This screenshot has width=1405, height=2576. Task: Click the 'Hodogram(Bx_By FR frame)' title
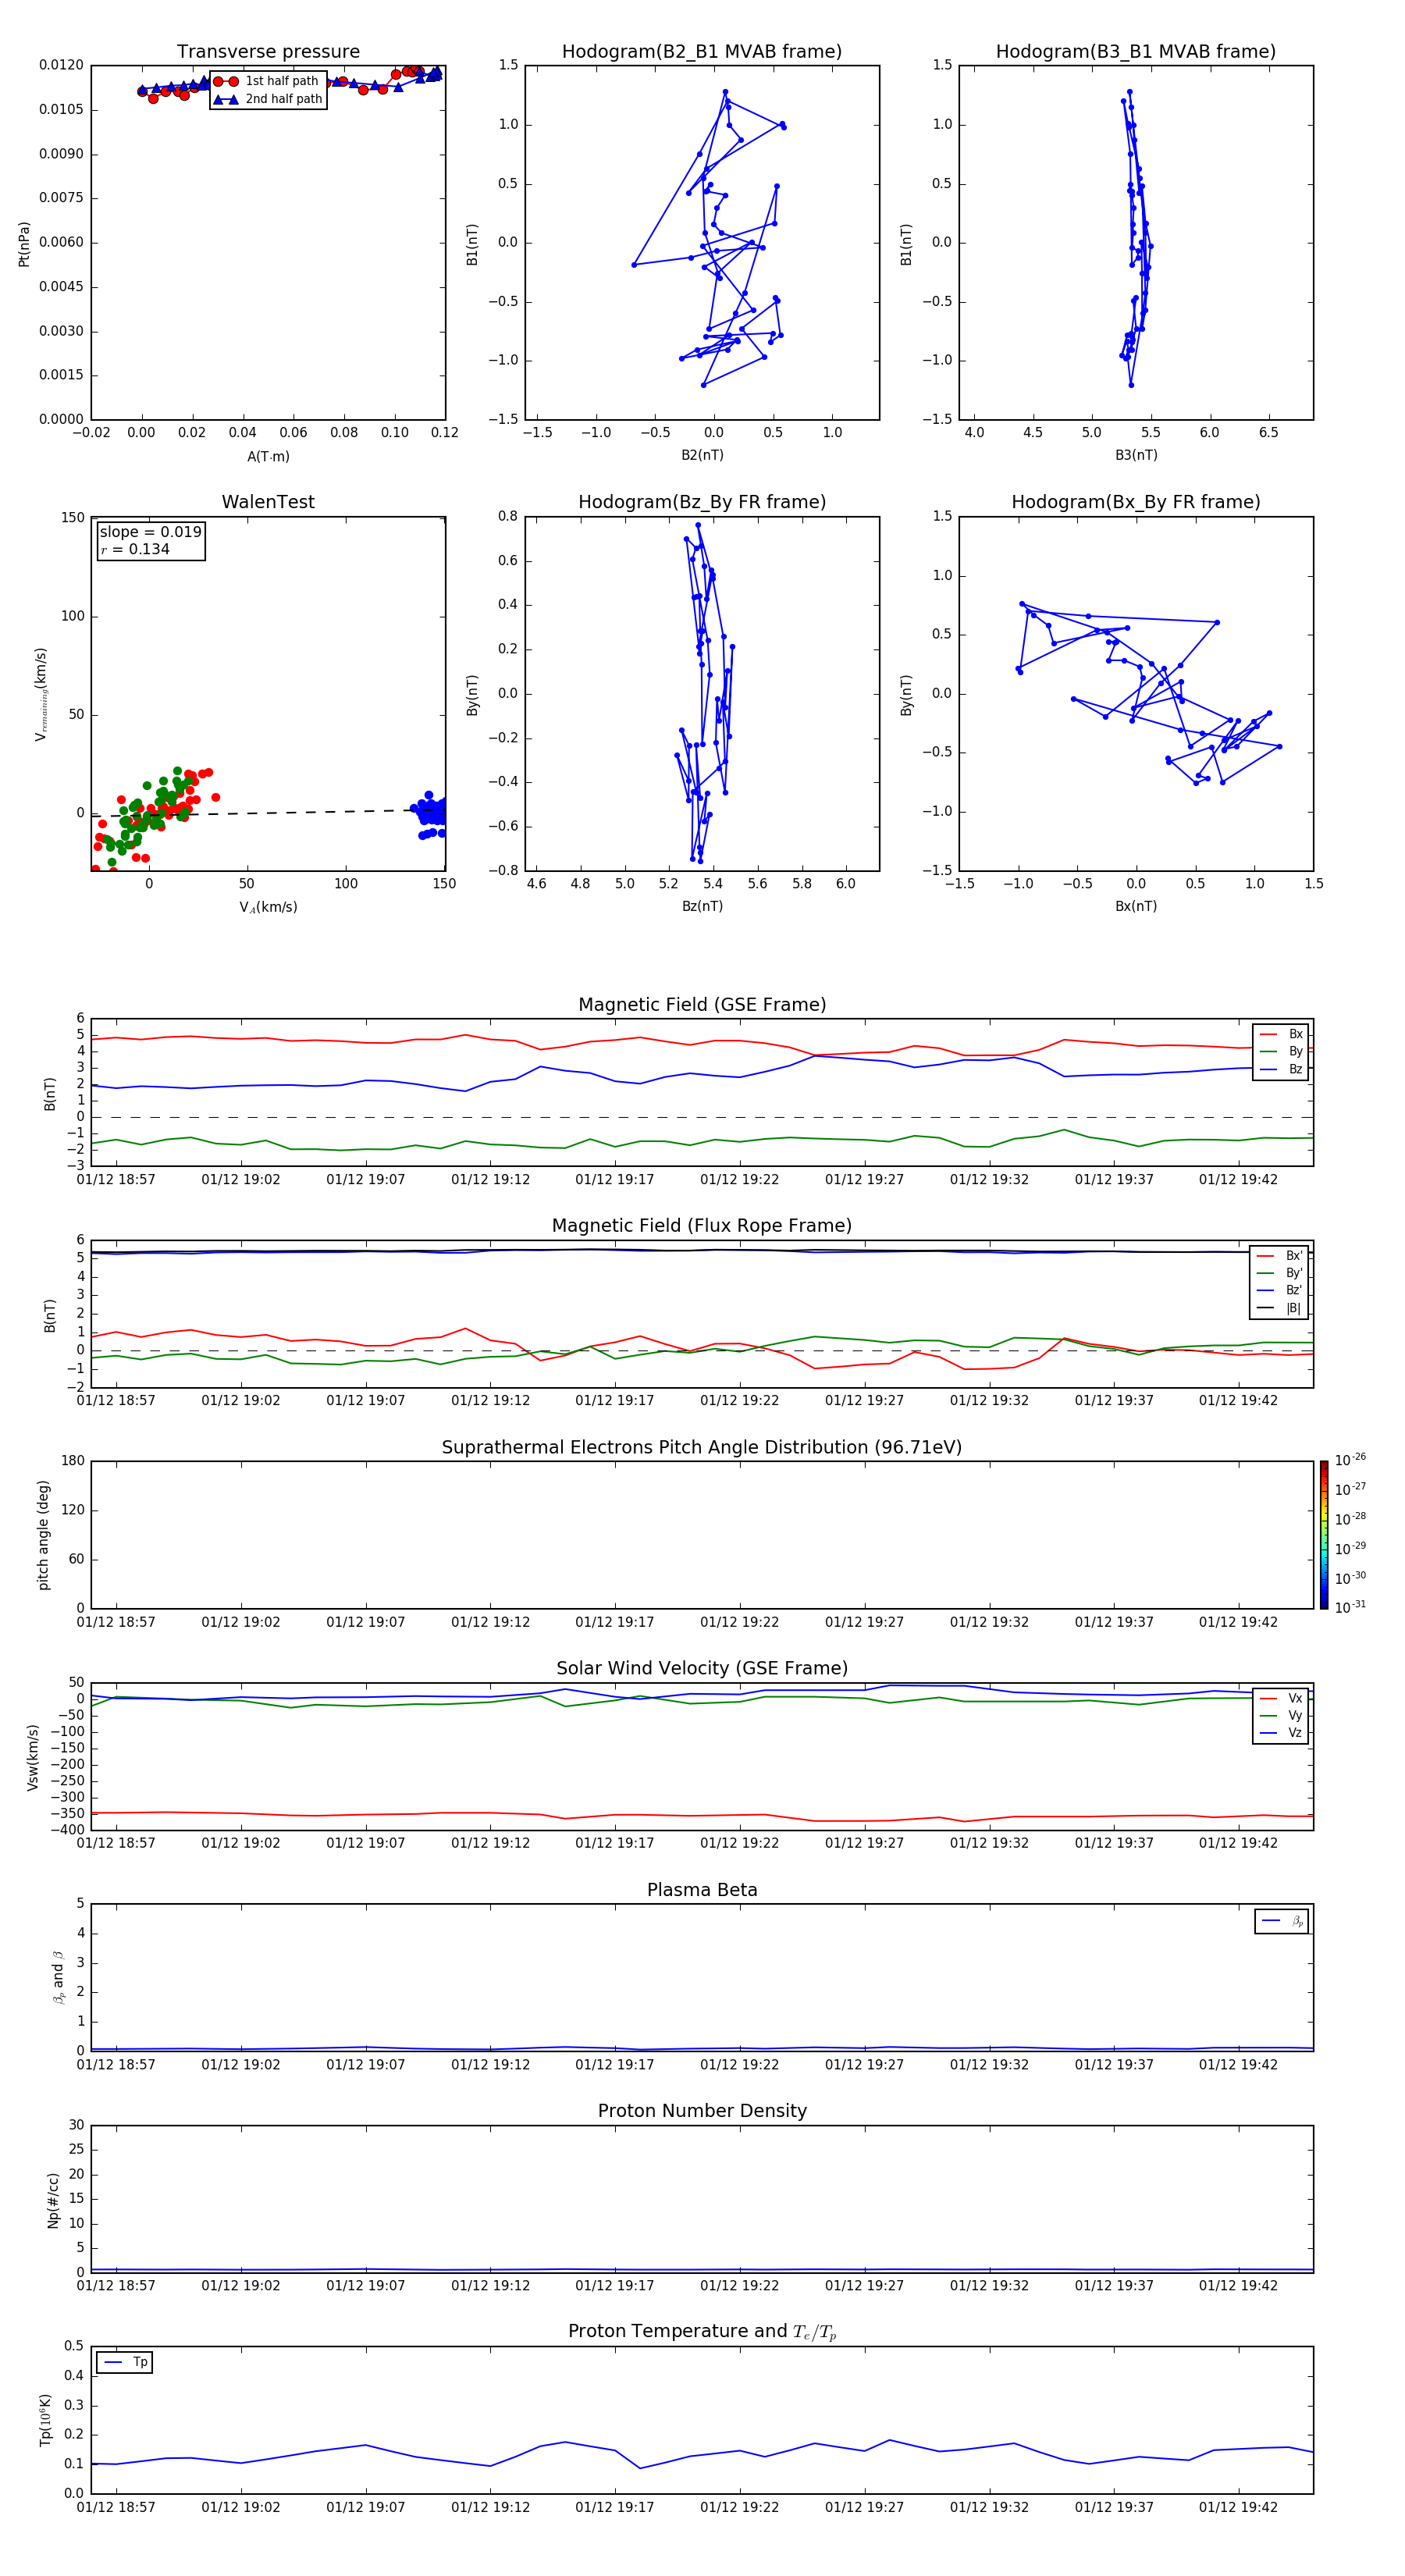[1136, 502]
